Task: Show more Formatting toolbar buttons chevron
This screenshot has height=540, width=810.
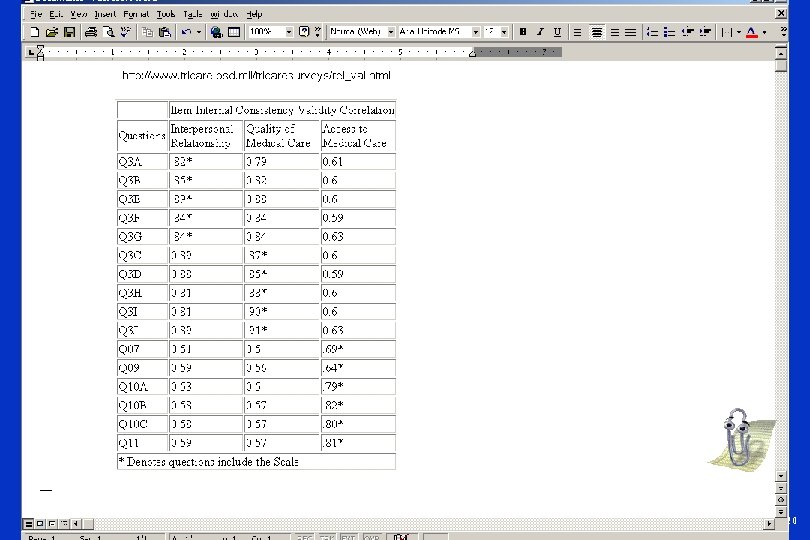Action: (x=784, y=32)
